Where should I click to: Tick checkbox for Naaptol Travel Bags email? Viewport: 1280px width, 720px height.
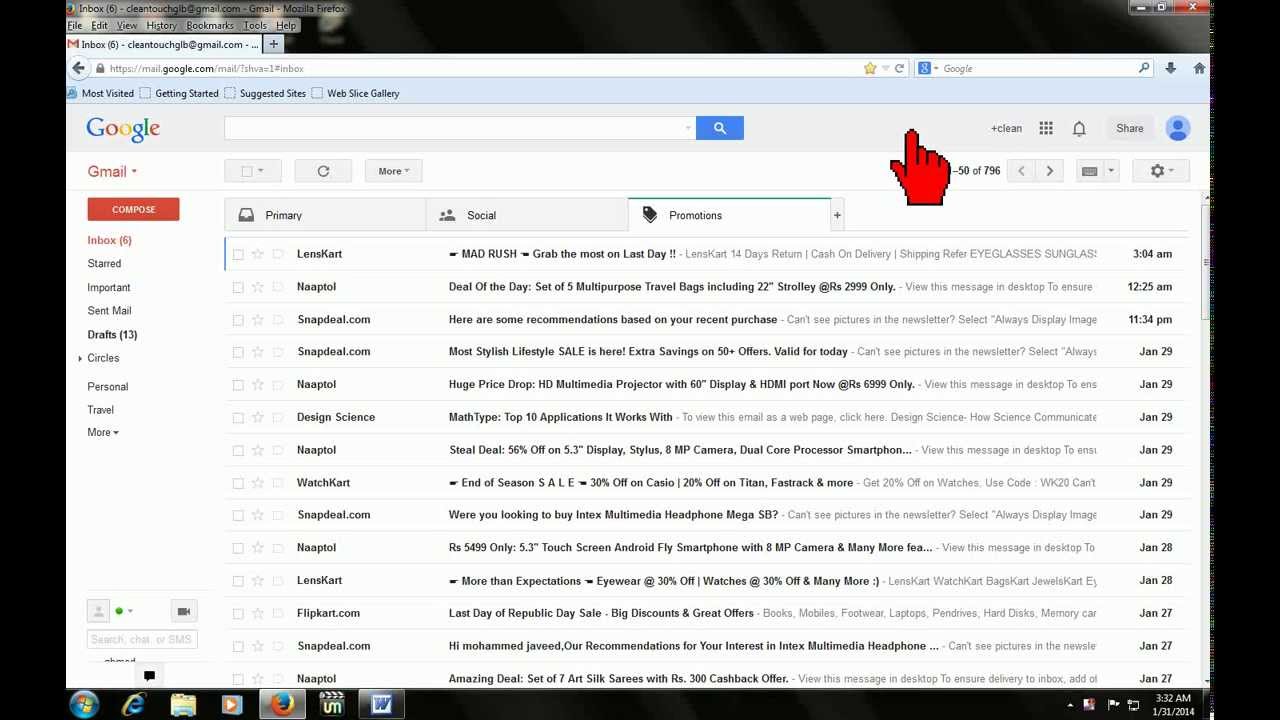(x=238, y=287)
